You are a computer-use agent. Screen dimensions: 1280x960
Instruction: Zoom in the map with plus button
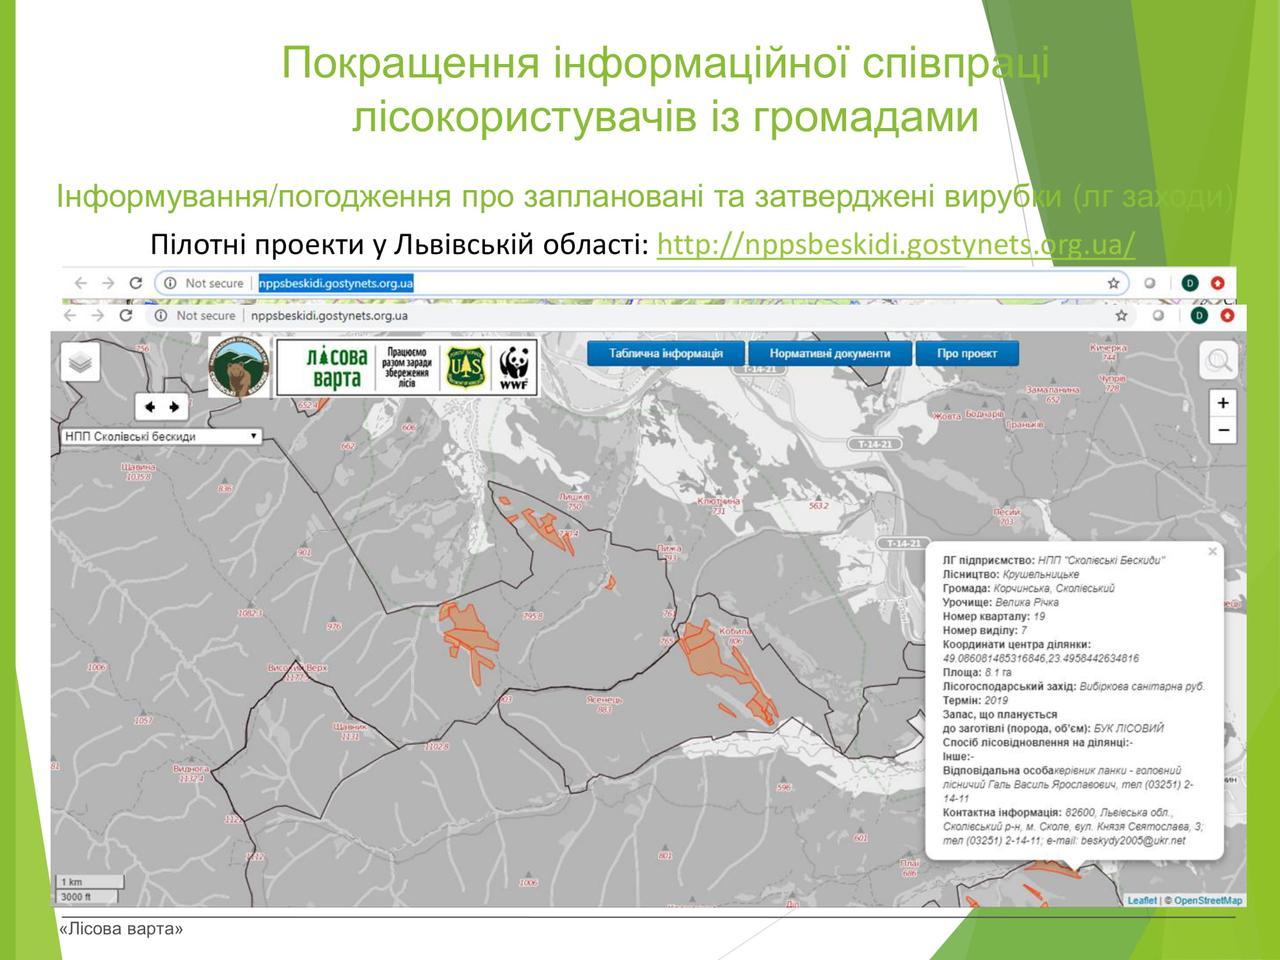(1222, 403)
